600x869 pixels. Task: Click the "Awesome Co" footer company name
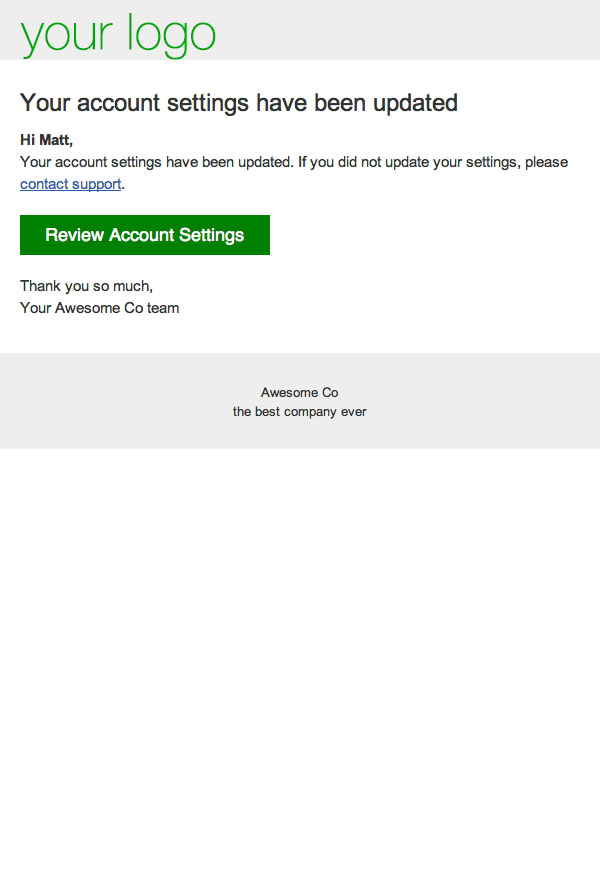coord(299,393)
